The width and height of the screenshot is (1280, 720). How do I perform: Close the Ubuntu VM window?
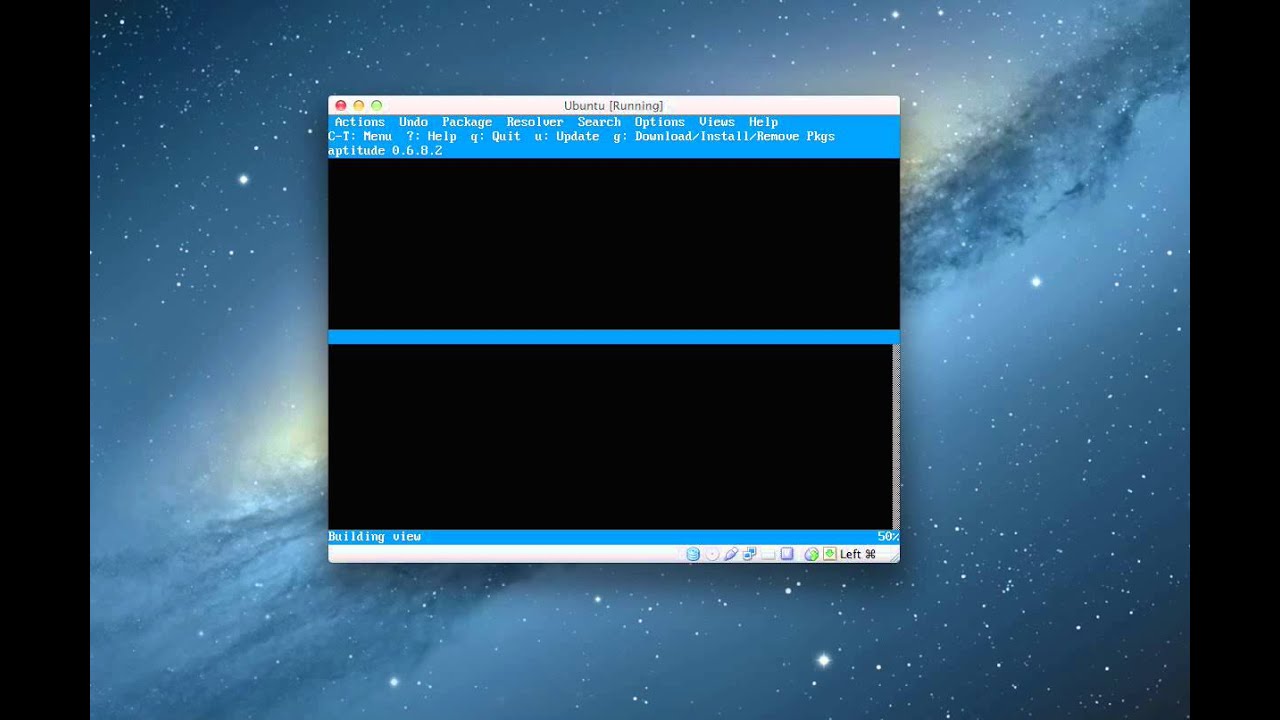pos(340,105)
